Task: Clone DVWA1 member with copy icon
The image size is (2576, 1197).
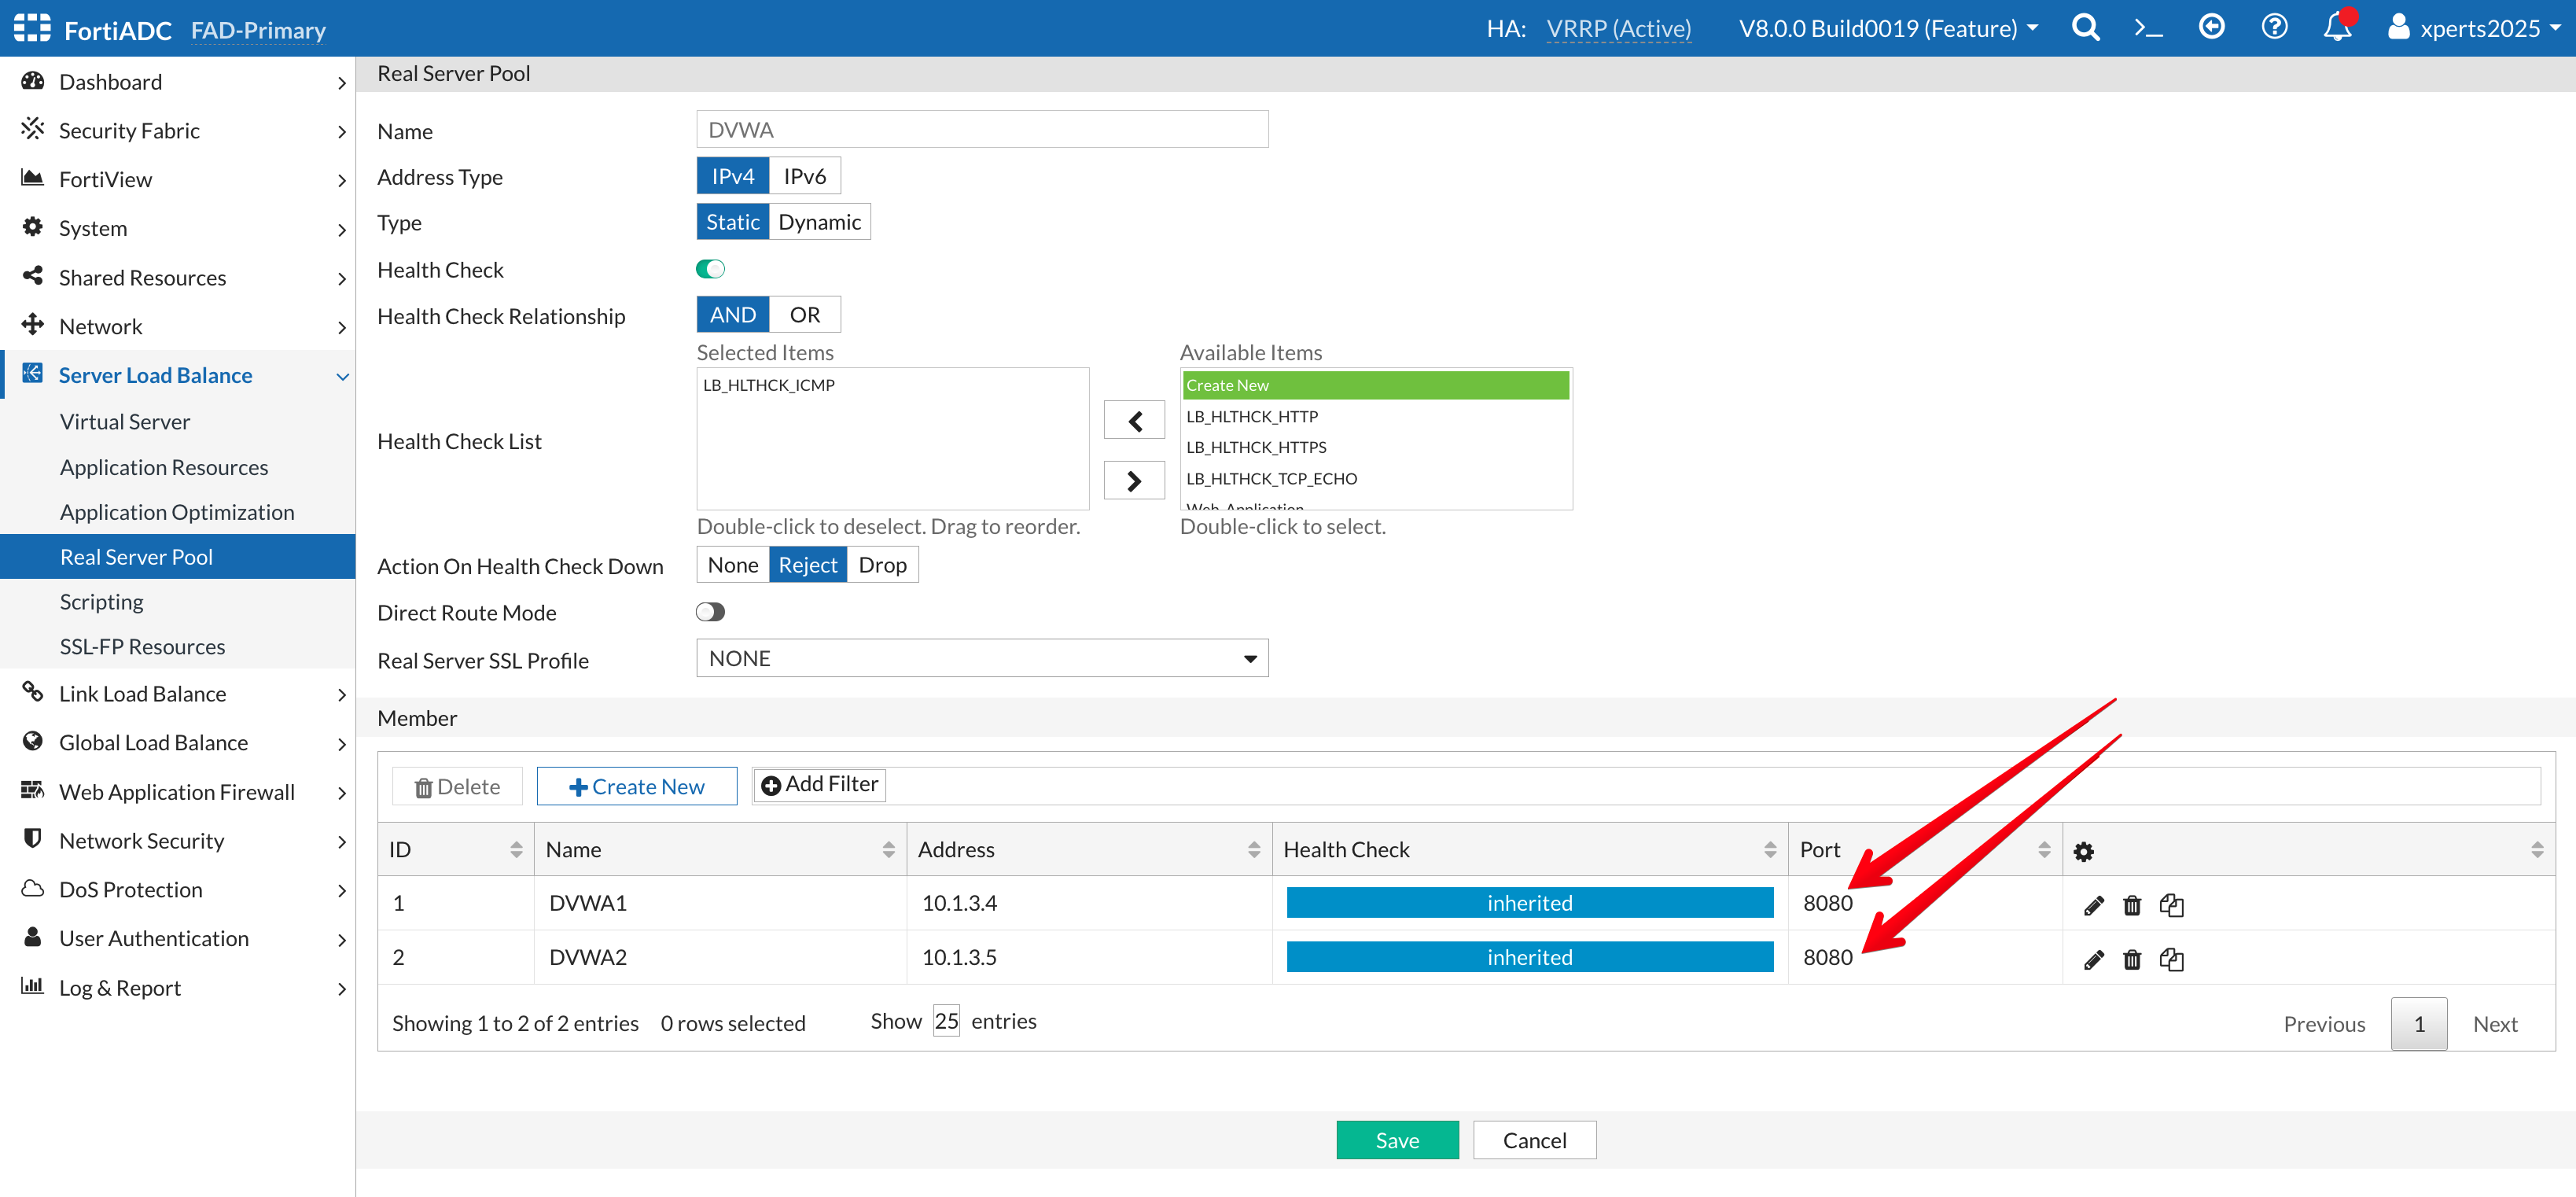Action: pos(2171,905)
